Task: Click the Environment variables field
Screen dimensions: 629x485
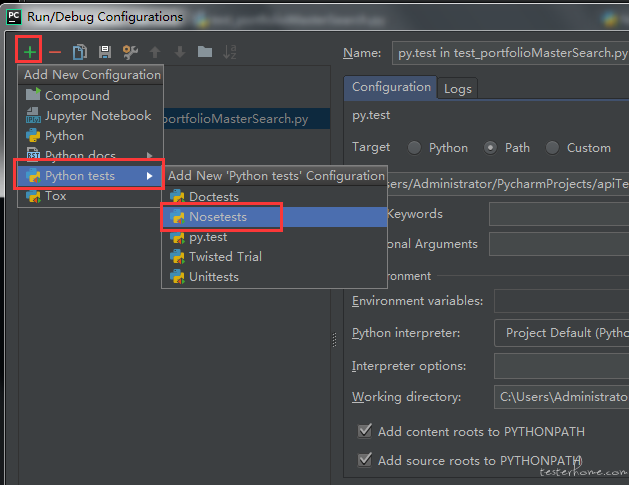Action: pyautogui.click(x=562, y=301)
